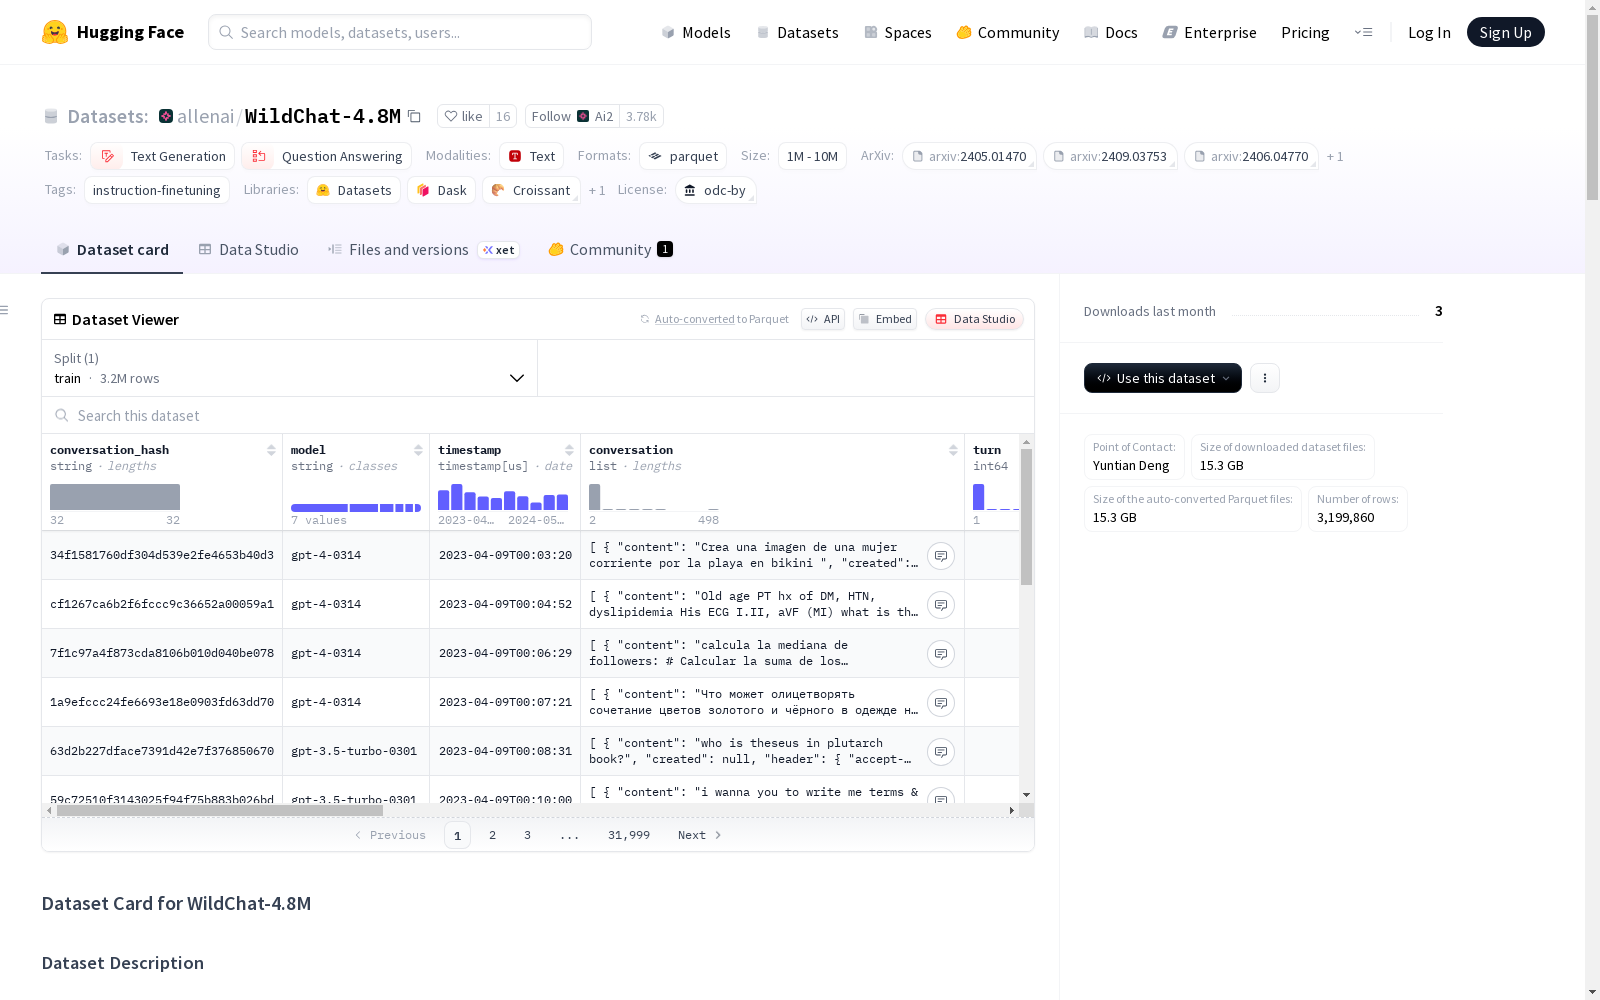Open conversation viewer for the 'Crea una imagen' row

[x=941, y=556]
